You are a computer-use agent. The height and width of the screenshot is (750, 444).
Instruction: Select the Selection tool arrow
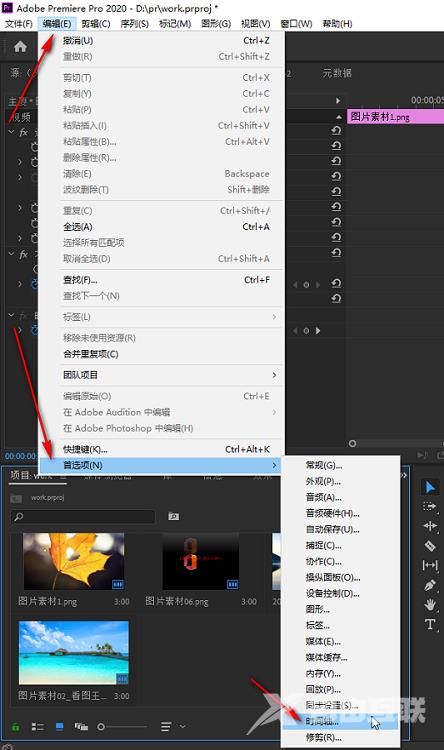click(x=430, y=487)
